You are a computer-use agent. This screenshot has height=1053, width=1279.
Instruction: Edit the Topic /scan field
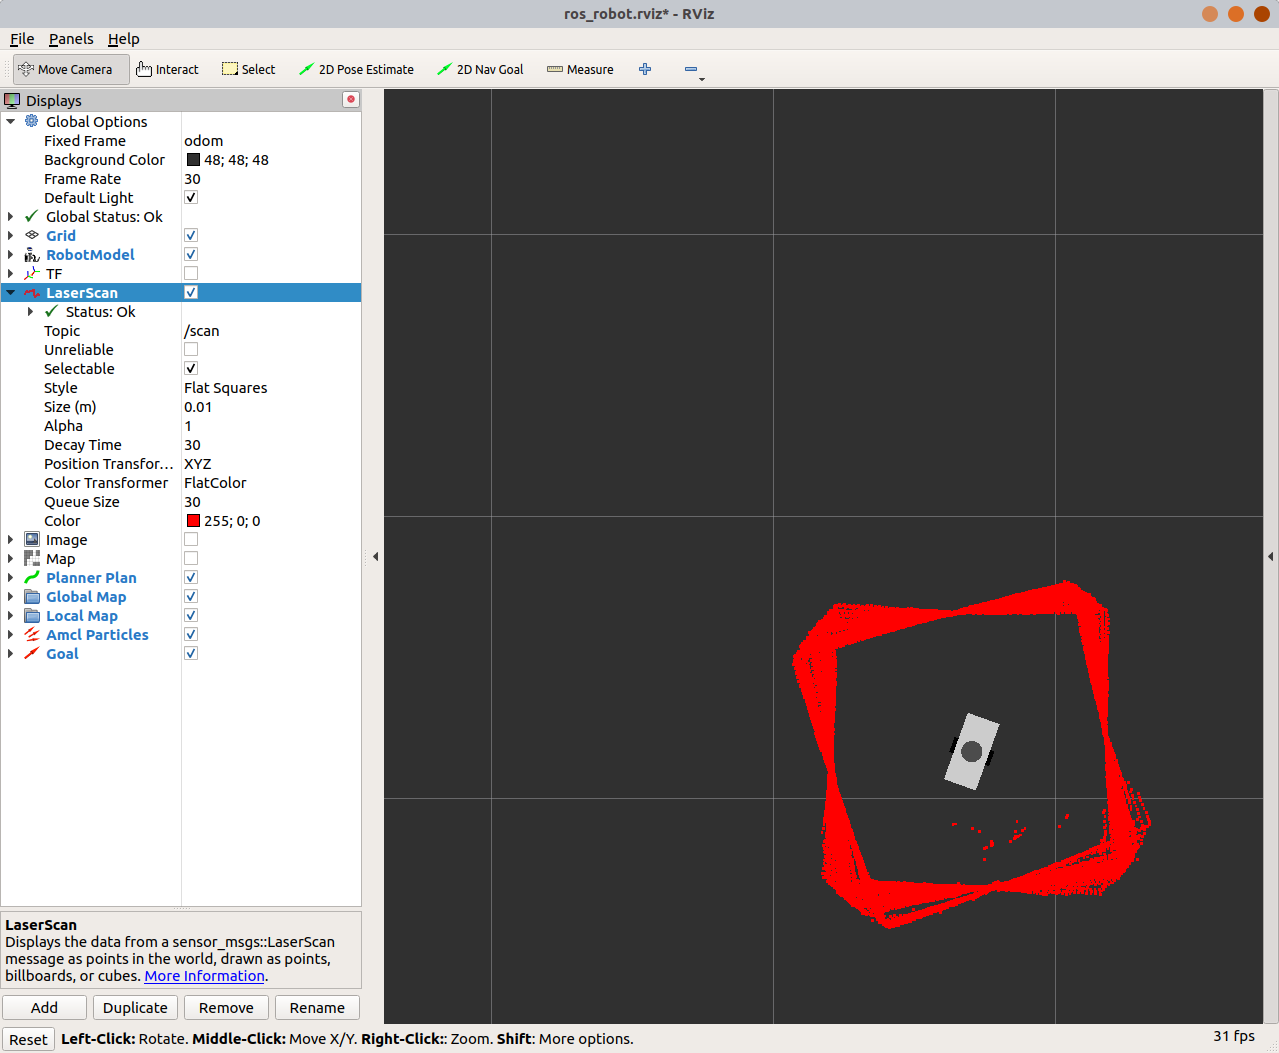click(271, 331)
